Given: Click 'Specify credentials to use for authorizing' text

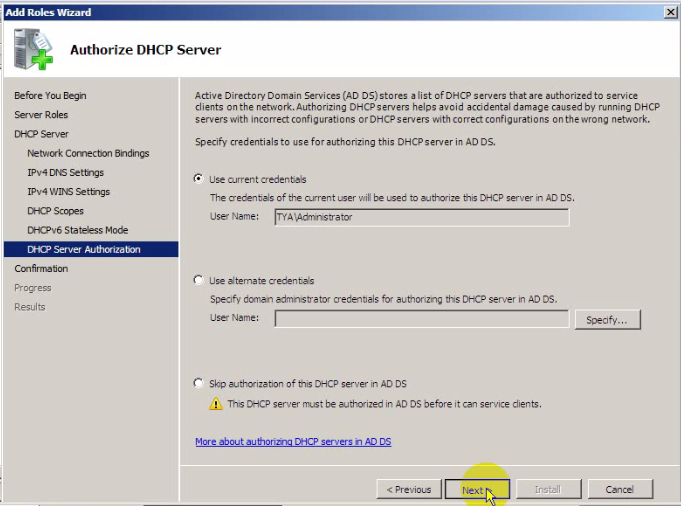Looking at the screenshot, I should pyautogui.click(x=345, y=142).
